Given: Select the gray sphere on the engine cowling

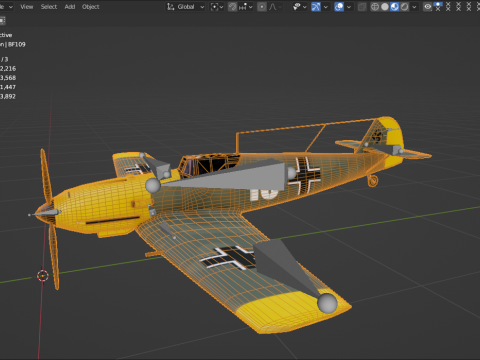Looking at the screenshot, I should (153, 186).
